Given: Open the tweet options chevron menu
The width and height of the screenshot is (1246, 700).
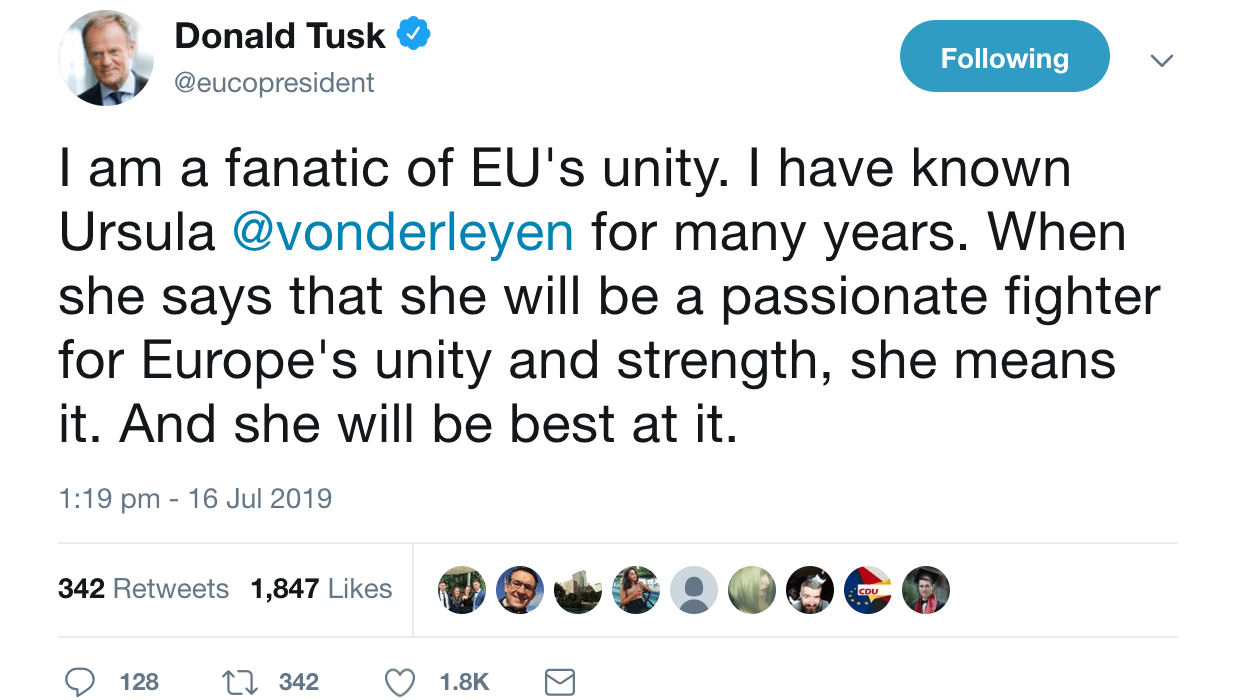Looking at the screenshot, I should (x=1161, y=60).
